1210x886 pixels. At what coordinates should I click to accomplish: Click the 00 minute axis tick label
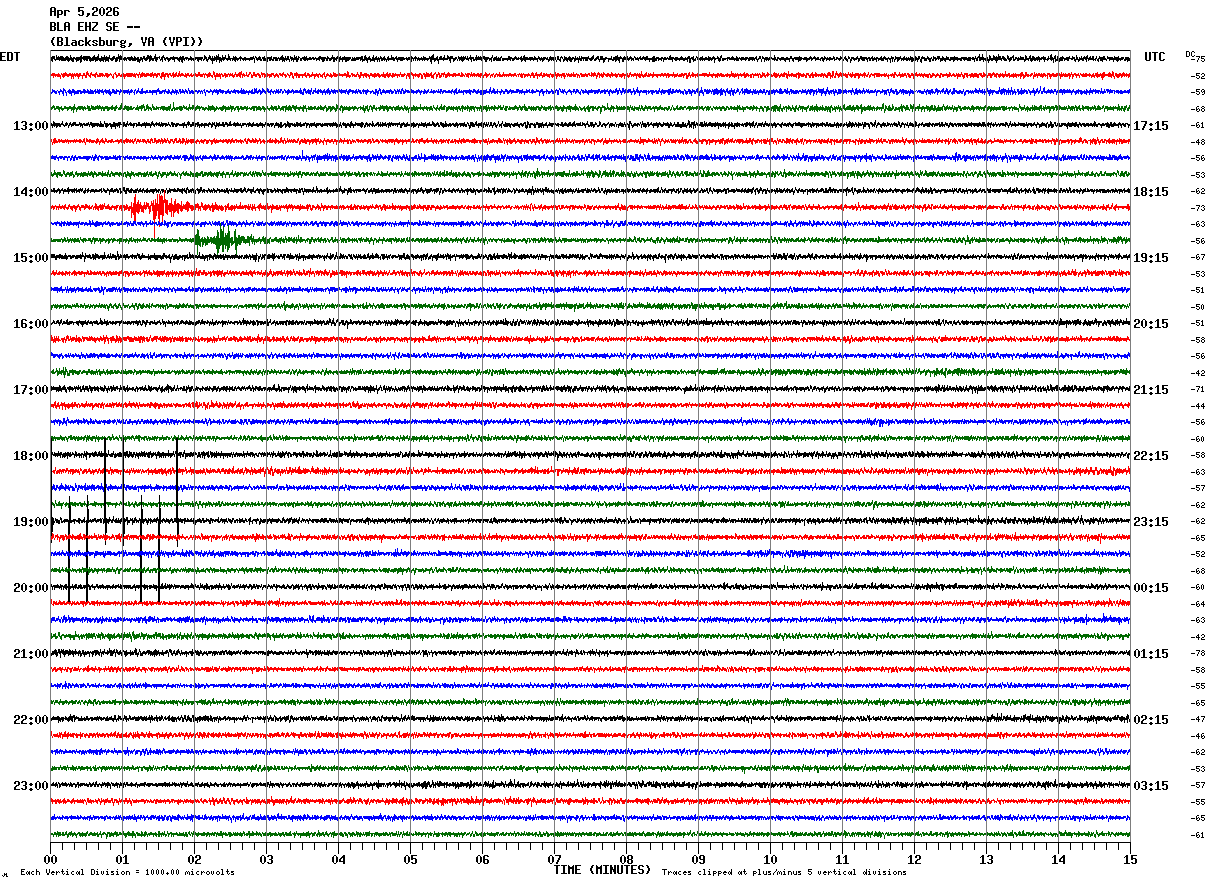click(x=50, y=860)
